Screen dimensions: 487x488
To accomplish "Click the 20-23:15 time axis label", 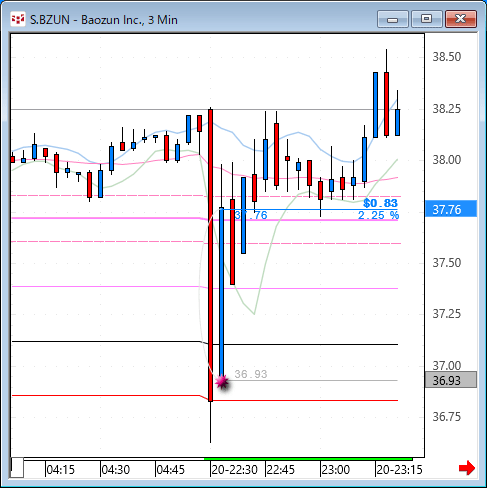I will pyautogui.click(x=399, y=470).
